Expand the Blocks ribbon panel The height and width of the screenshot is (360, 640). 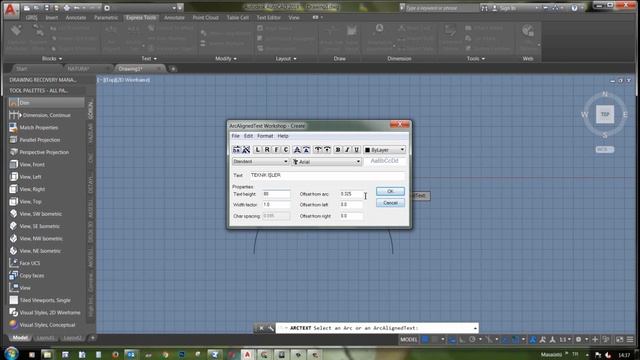pos(52,59)
